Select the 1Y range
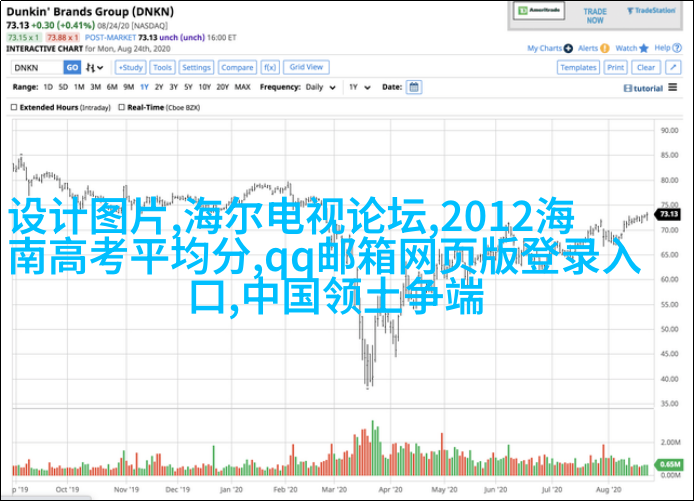Screen dimensions: 695x502 tap(144, 87)
